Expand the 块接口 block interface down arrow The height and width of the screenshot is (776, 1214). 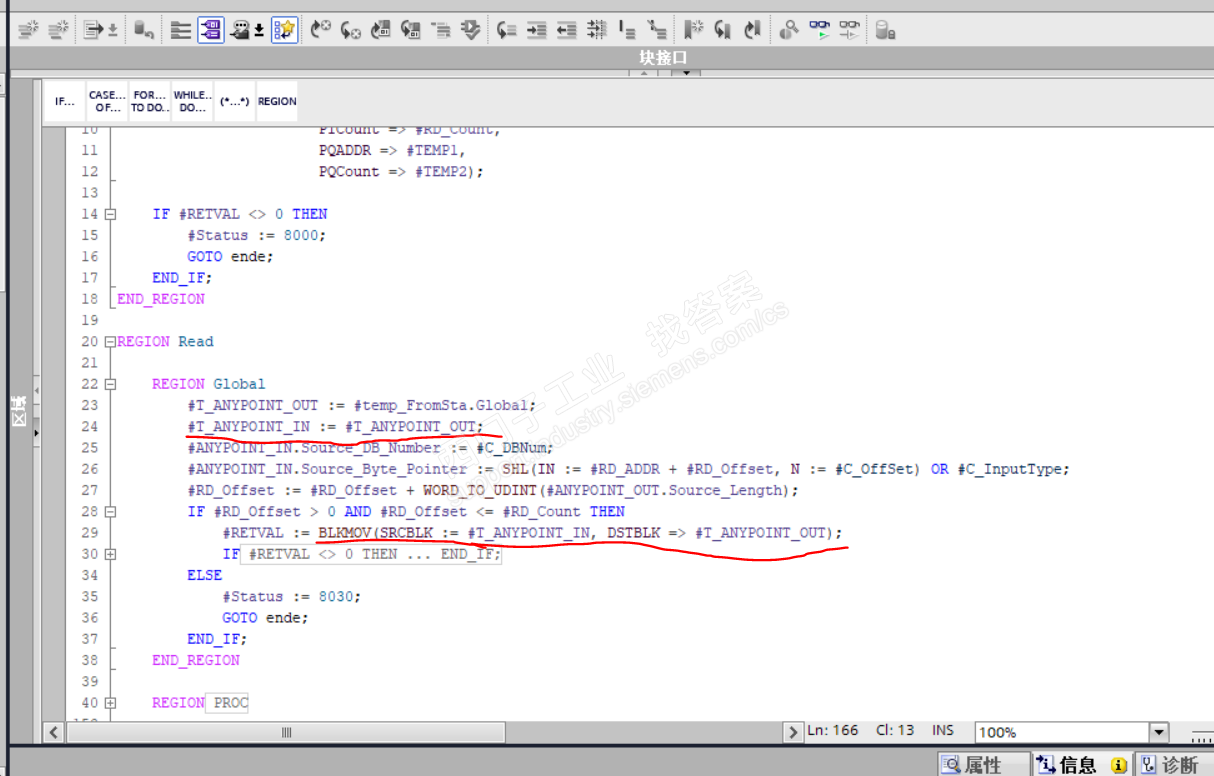687,73
